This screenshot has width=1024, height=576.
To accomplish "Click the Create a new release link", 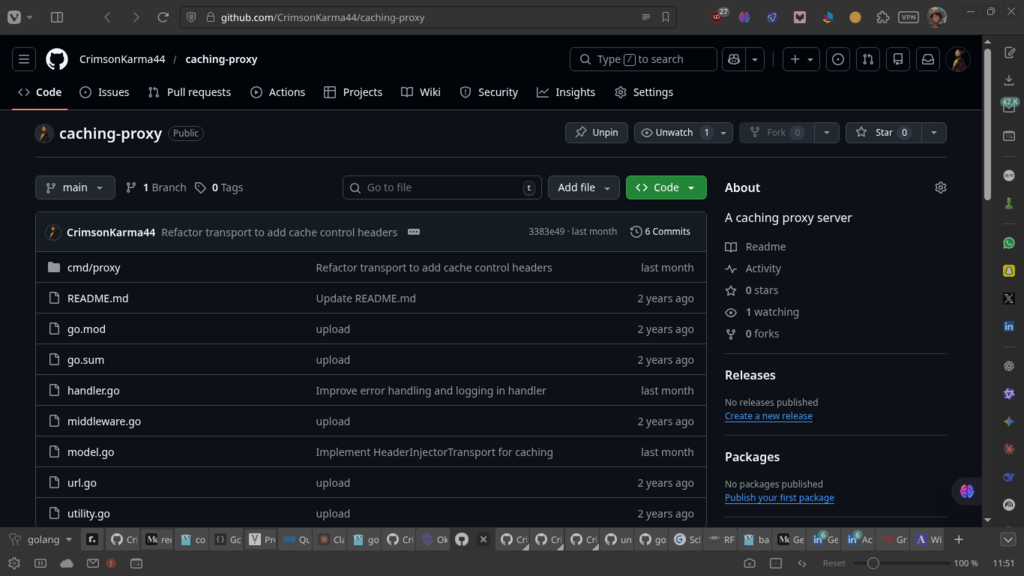I will pyautogui.click(x=768, y=416).
